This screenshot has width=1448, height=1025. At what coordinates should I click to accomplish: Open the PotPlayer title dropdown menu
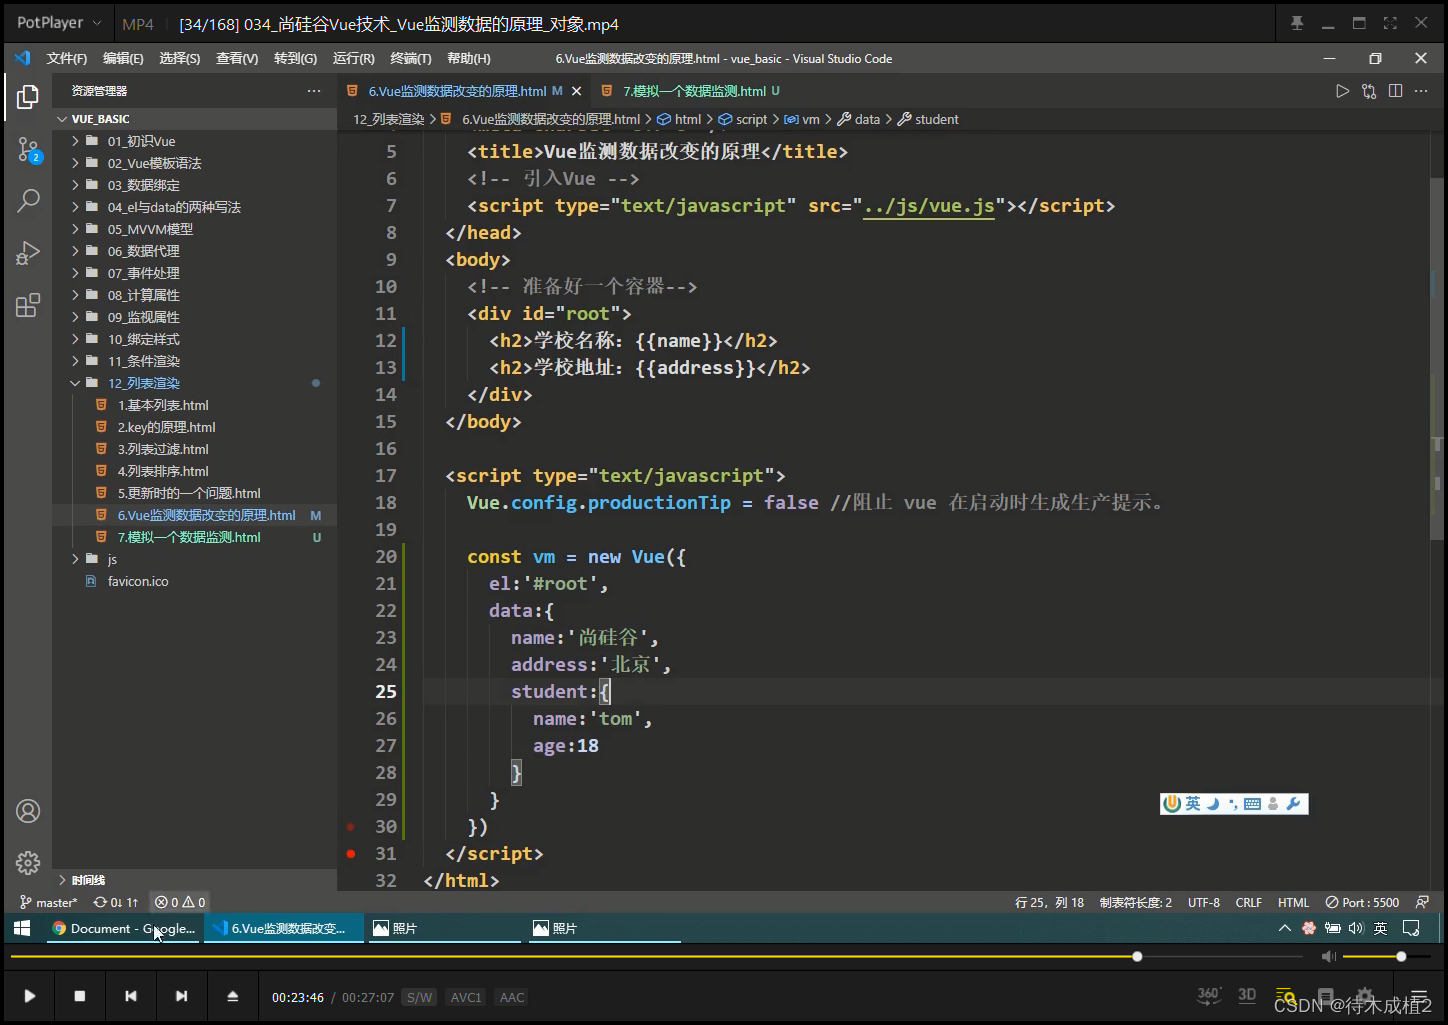pyautogui.click(x=59, y=23)
